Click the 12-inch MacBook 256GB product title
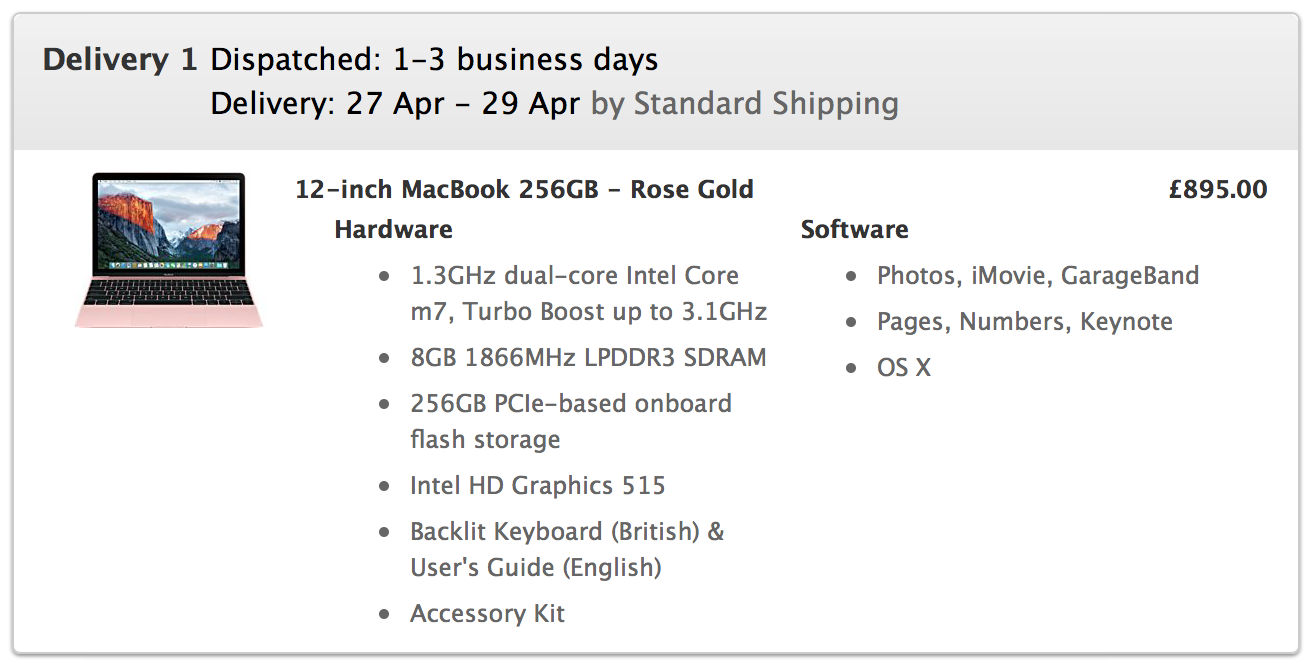1314x668 pixels. (x=524, y=189)
